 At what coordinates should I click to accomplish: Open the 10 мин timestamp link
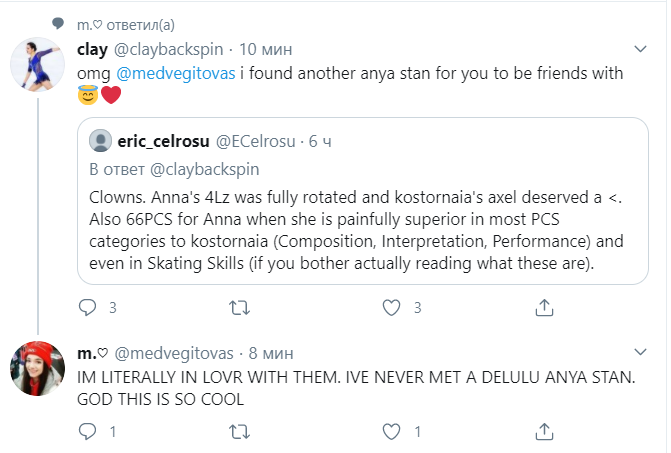click(x=263, y=48)
